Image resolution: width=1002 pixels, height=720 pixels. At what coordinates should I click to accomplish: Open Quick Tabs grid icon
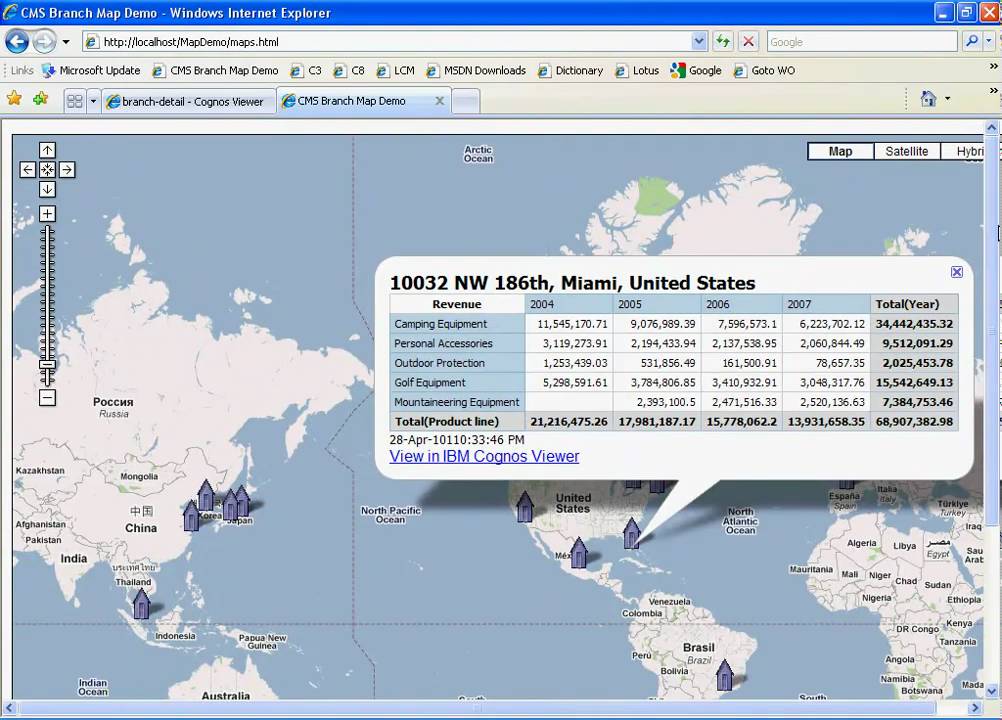(x=75, y=101)
